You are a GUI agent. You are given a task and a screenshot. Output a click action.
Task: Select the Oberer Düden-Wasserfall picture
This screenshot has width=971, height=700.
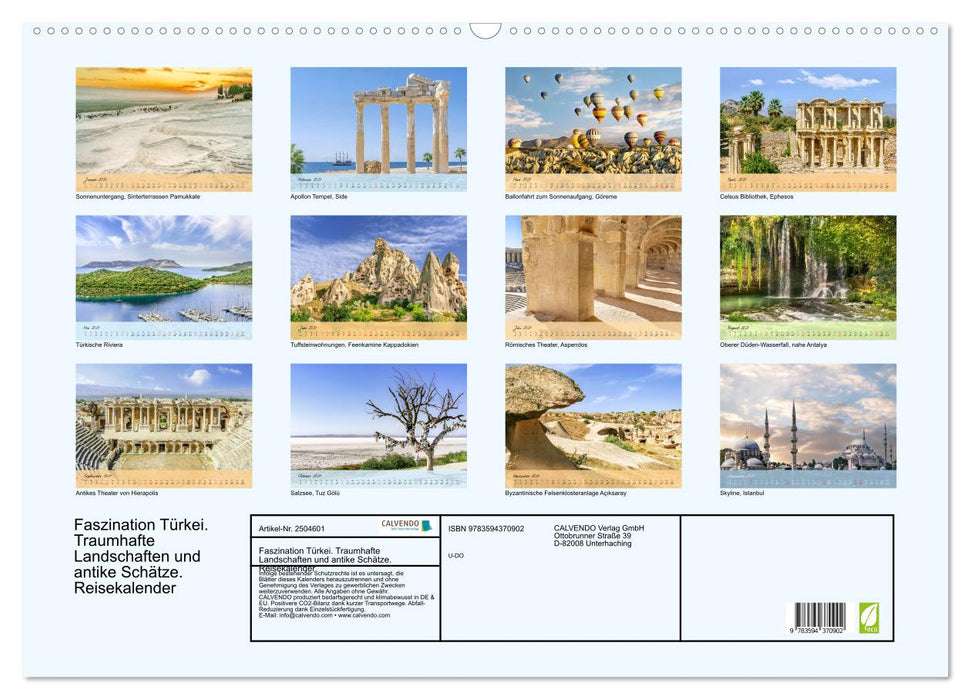coord(808,277)
